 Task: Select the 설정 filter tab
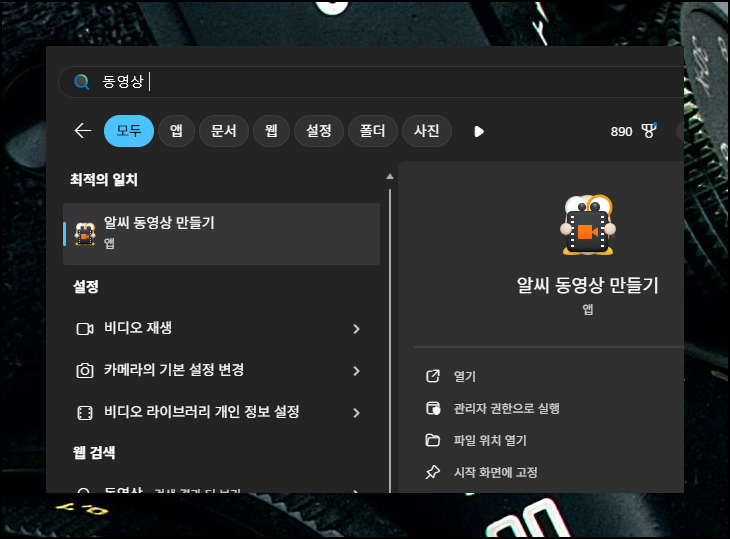[x=319, y=131]
